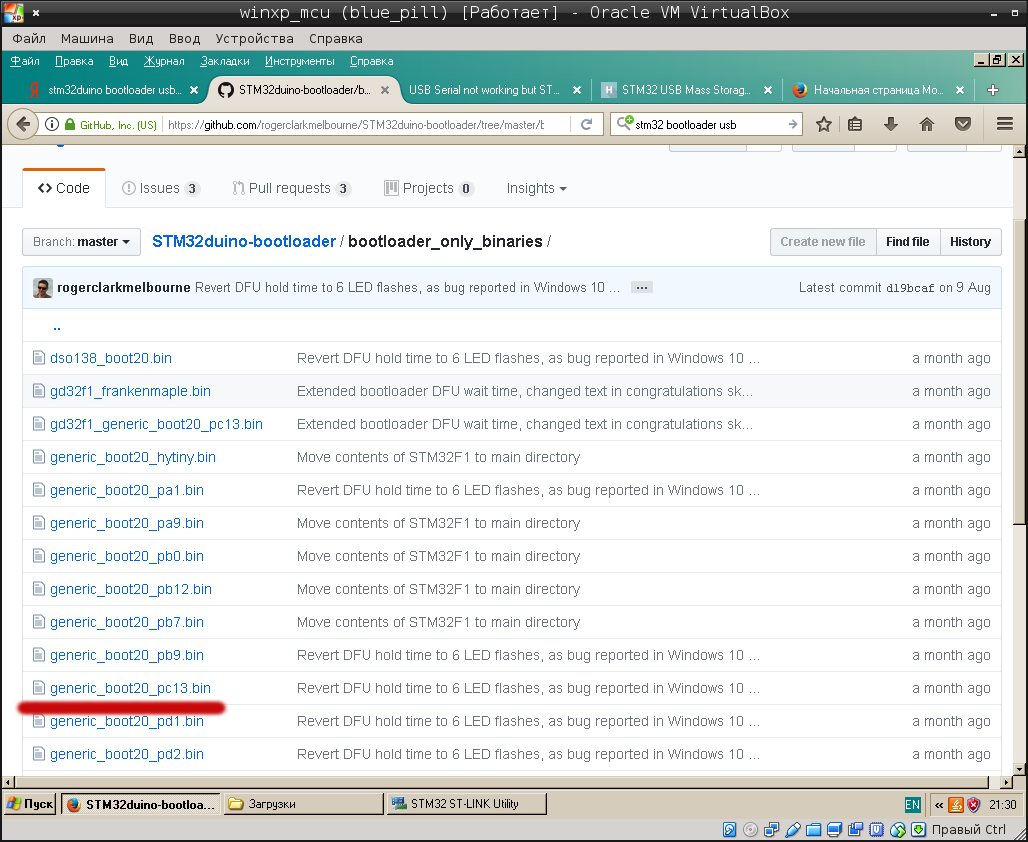This screenshot has height=842, width=1028.
Task: Click the GitHub, Inc. secure padlock
Action: 69,124
